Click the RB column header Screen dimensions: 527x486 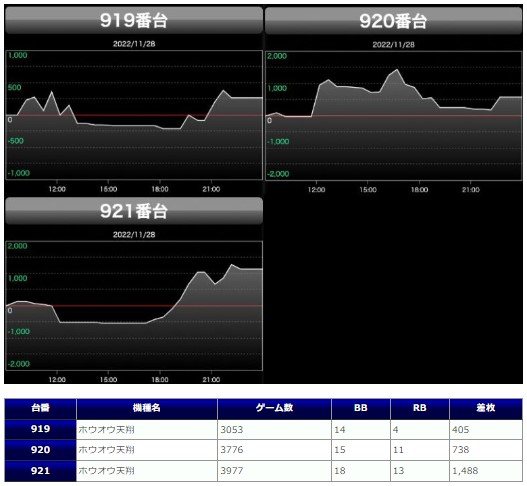click(x=419, y=408)
